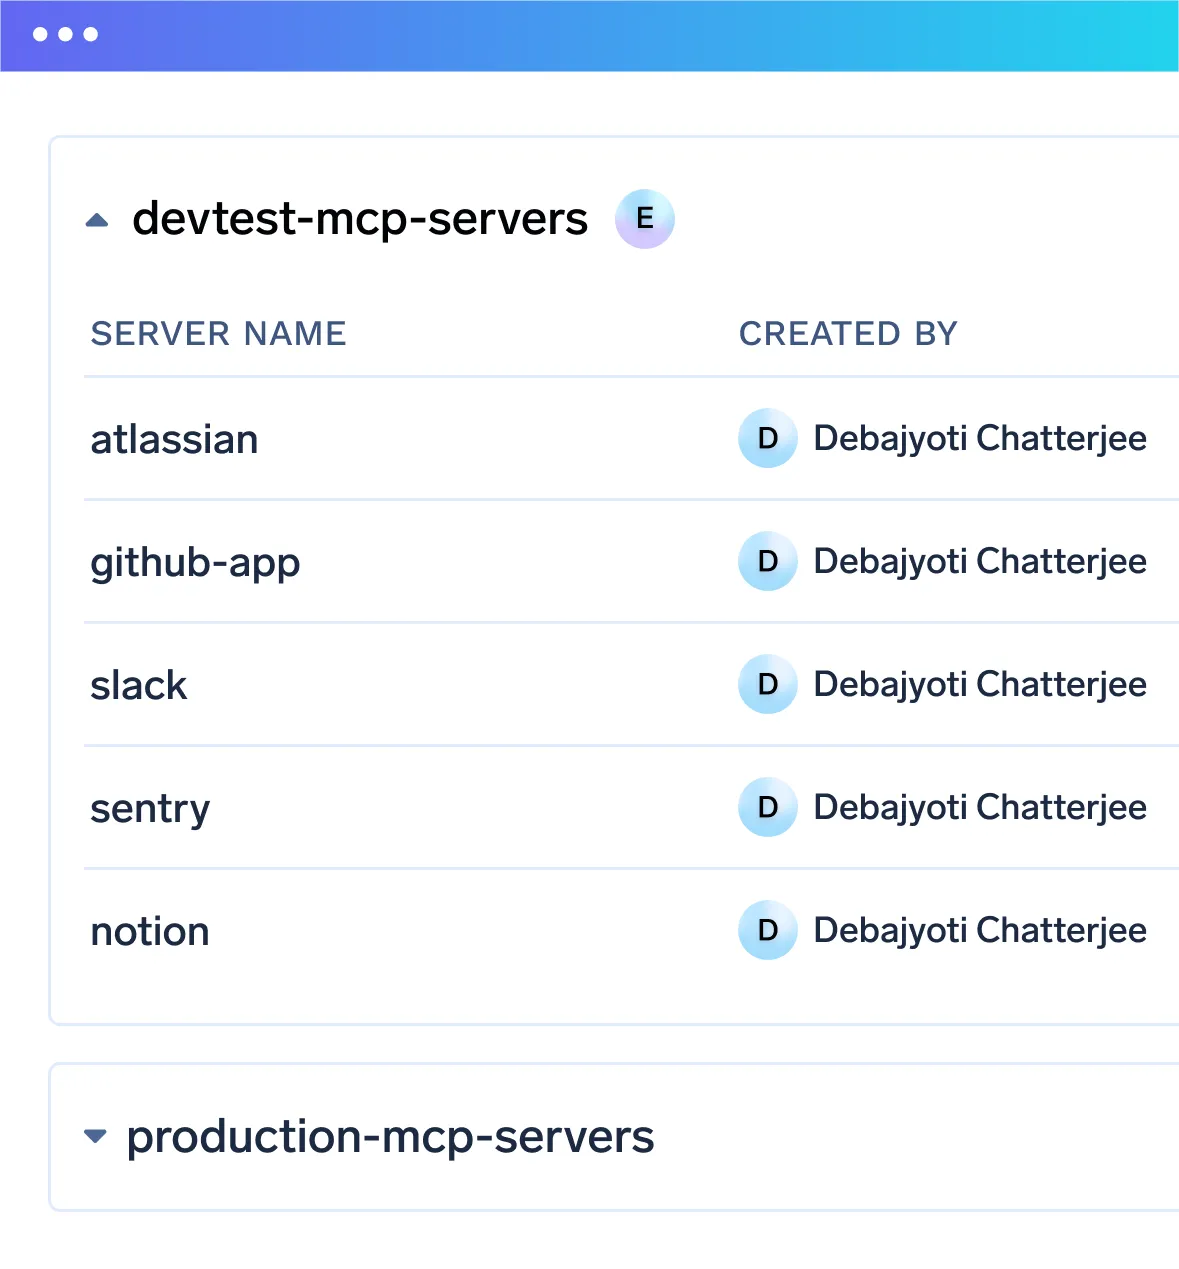
Task: Open the github-app server entry
Action: (195, 563)
